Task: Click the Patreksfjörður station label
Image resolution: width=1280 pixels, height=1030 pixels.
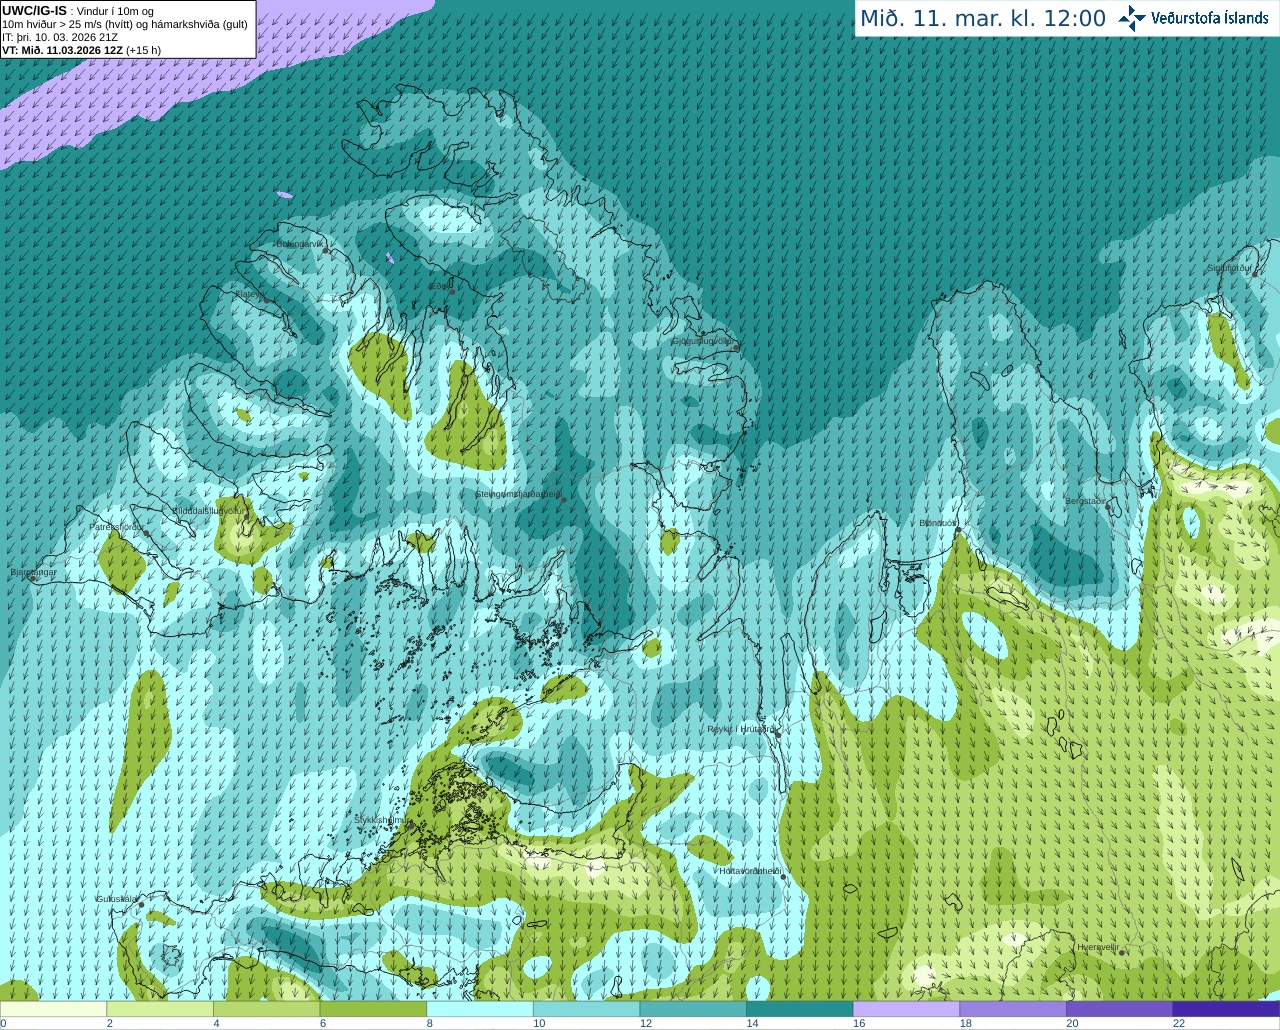Action: [117, 526]
